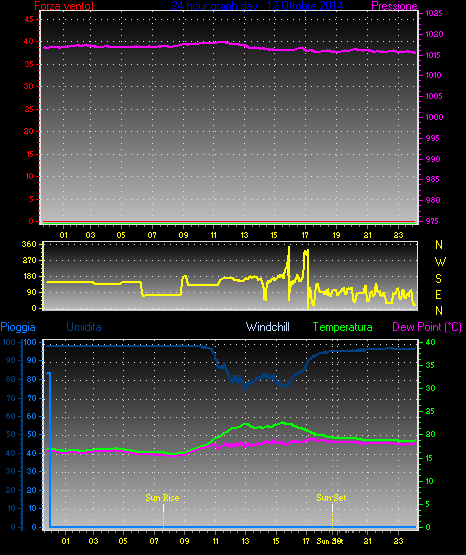
Task: Click hour 19 under the pressure chart
Action: tap(336, 235)
